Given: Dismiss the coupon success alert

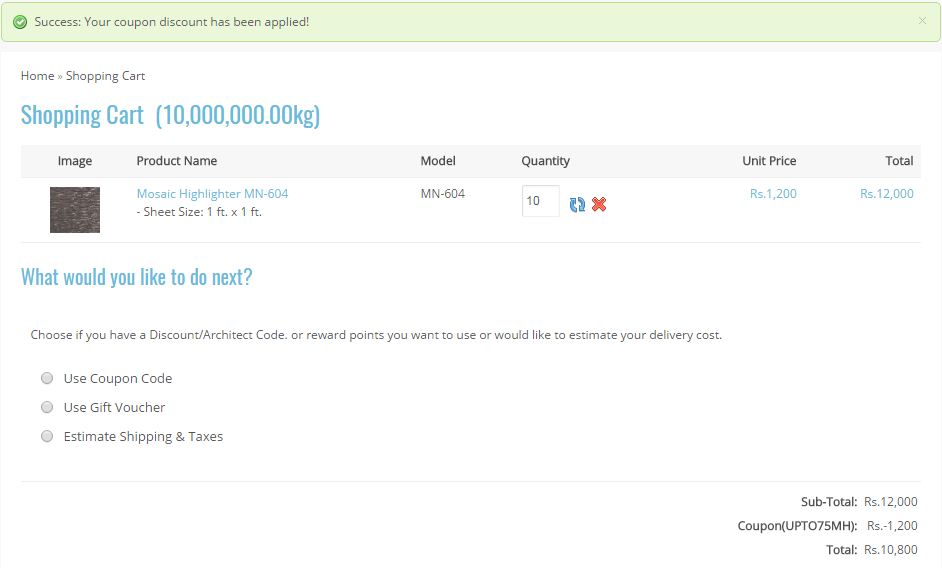Looking at the screenshot, I should pos(922,20).
